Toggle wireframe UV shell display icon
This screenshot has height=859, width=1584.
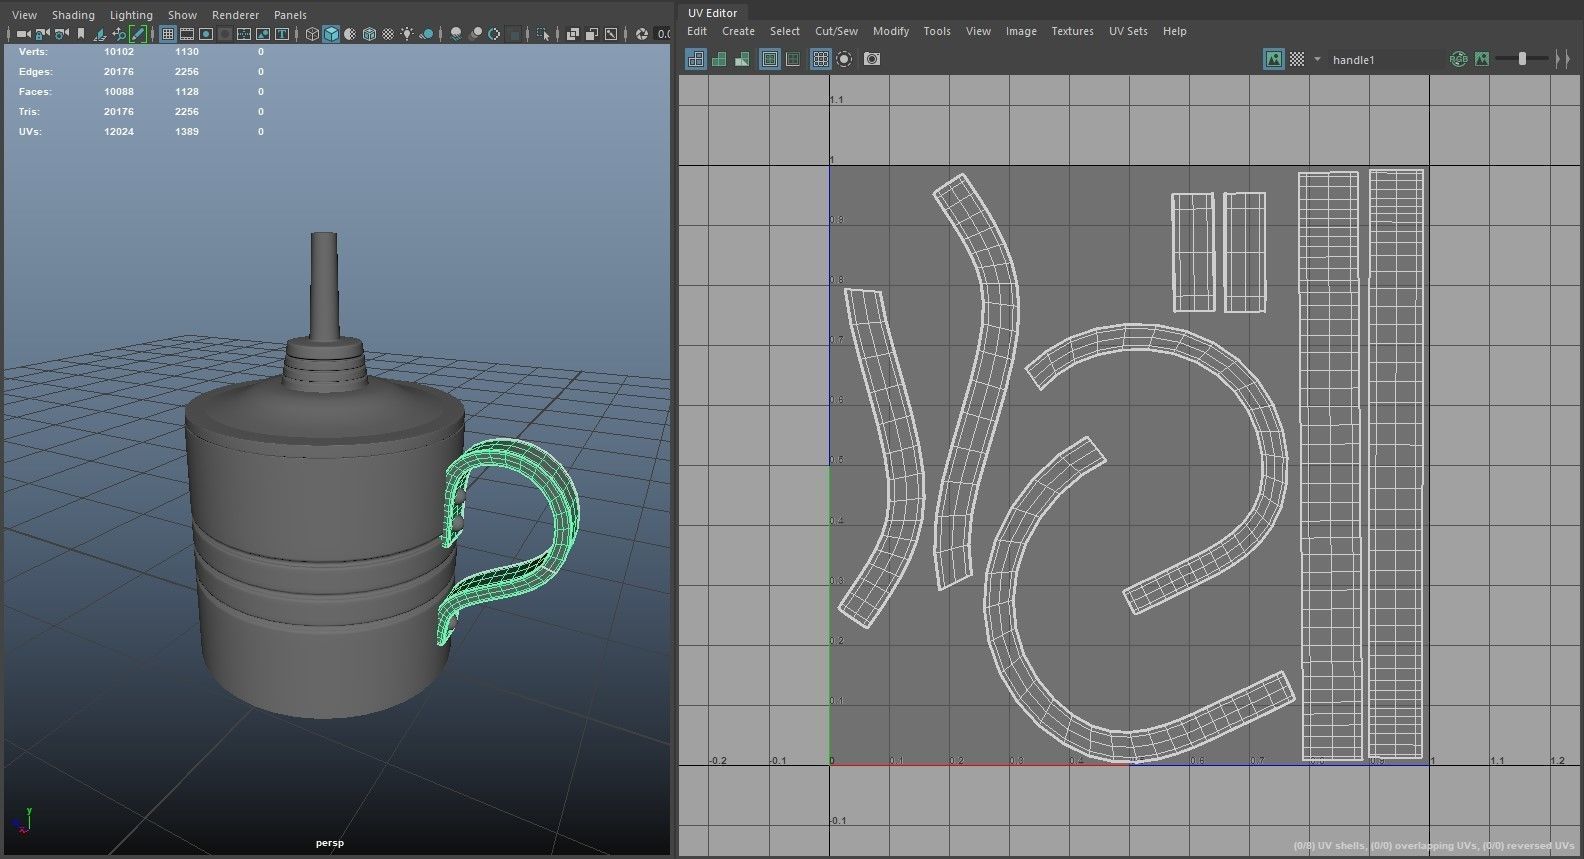coord(696,59)
